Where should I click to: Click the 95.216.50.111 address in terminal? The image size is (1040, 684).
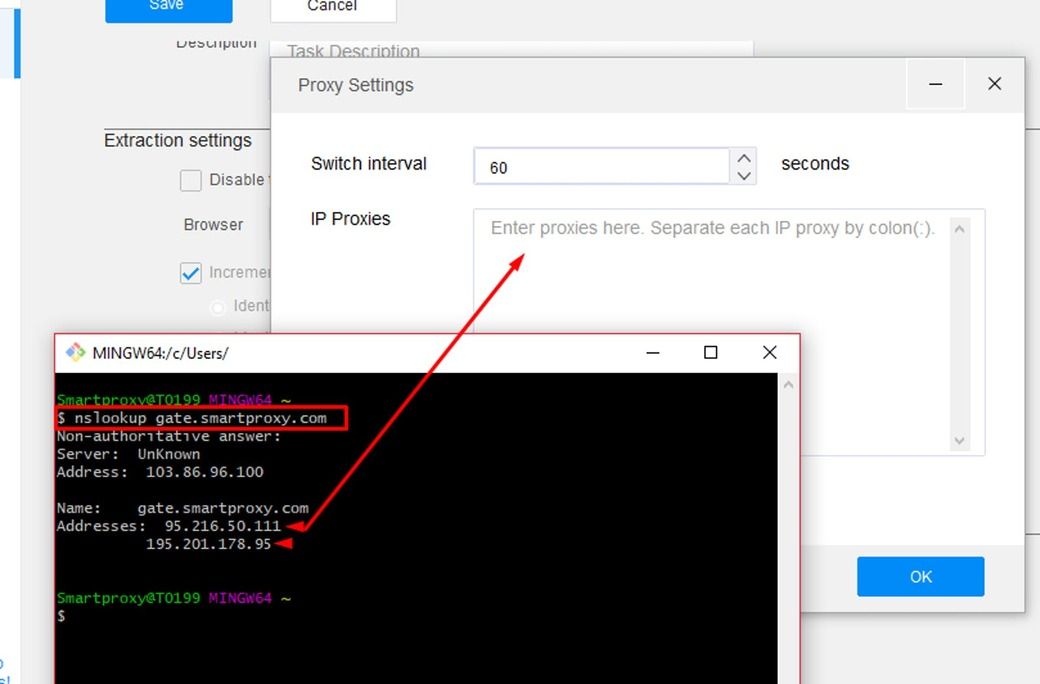click(222, 526)
